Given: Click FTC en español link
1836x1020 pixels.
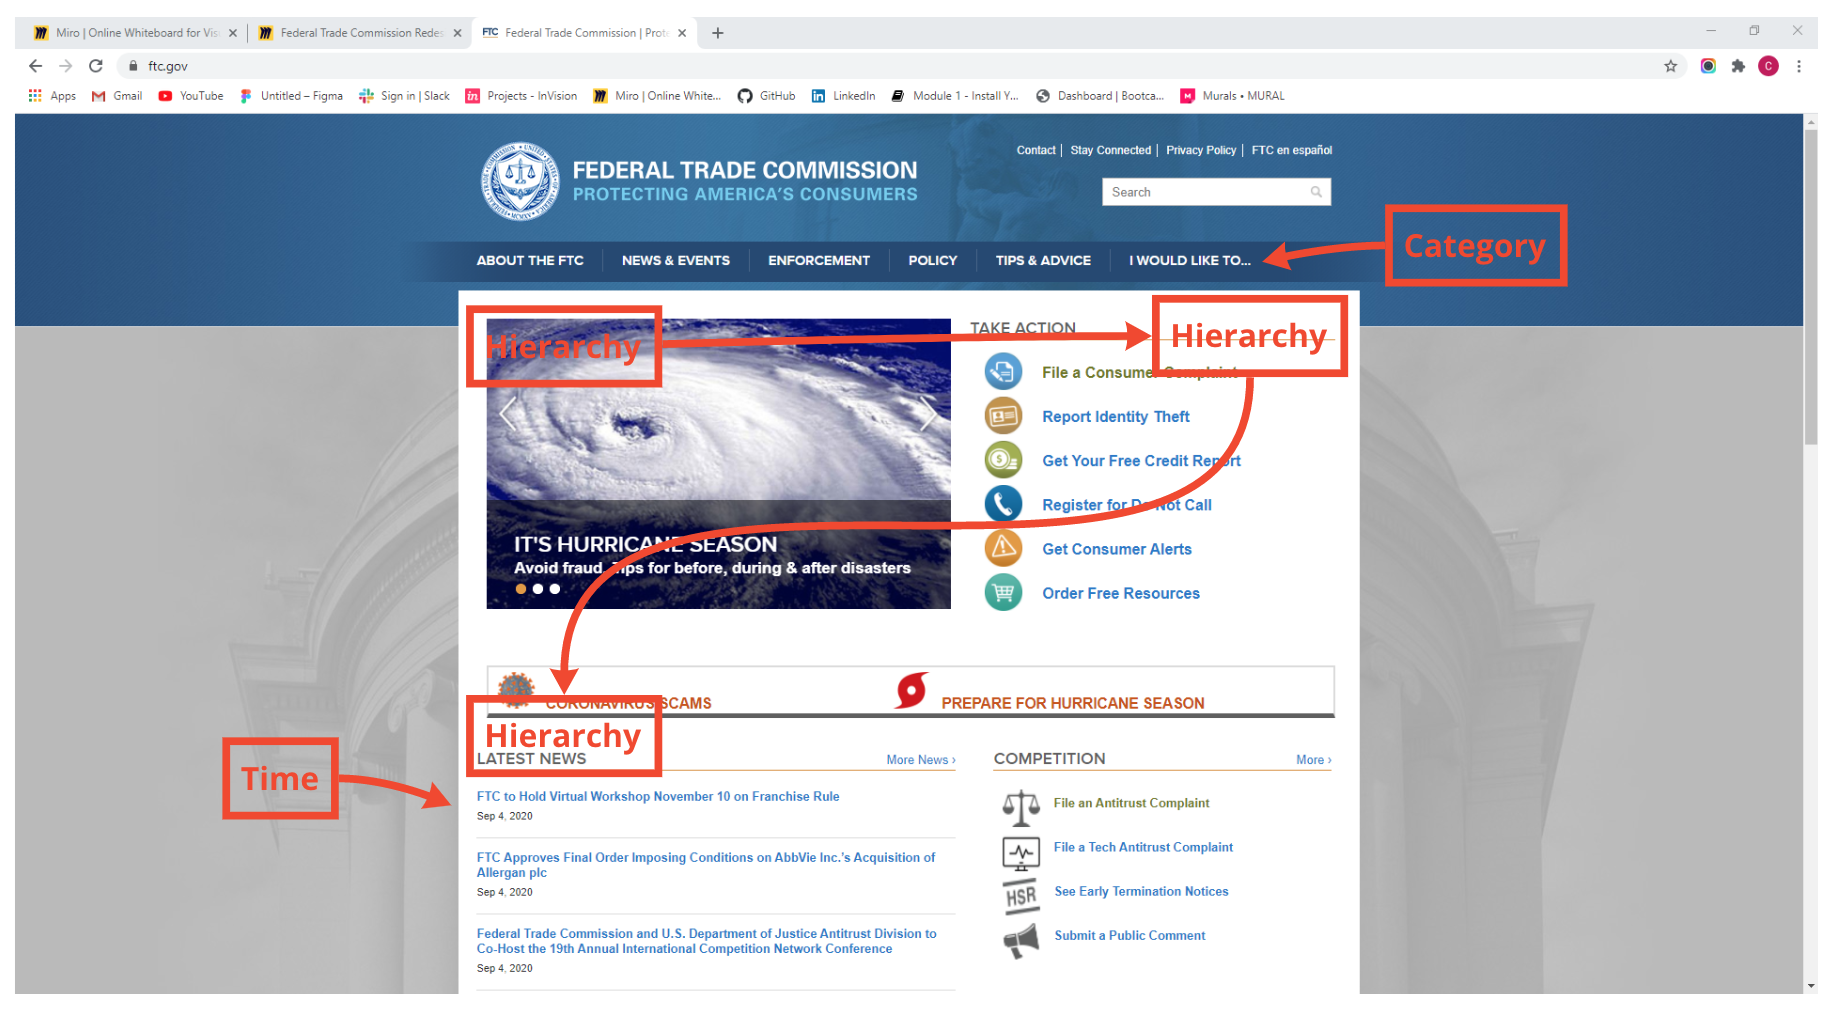Looking at the screenshot, I should click(x=1292, y=150).
